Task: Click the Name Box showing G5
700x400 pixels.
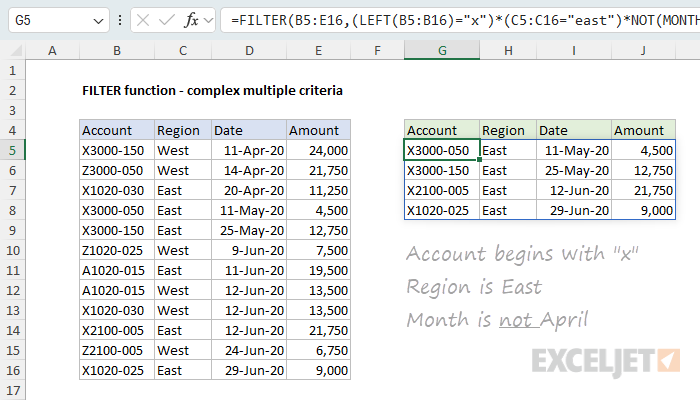Action: (x=58, y=21)
